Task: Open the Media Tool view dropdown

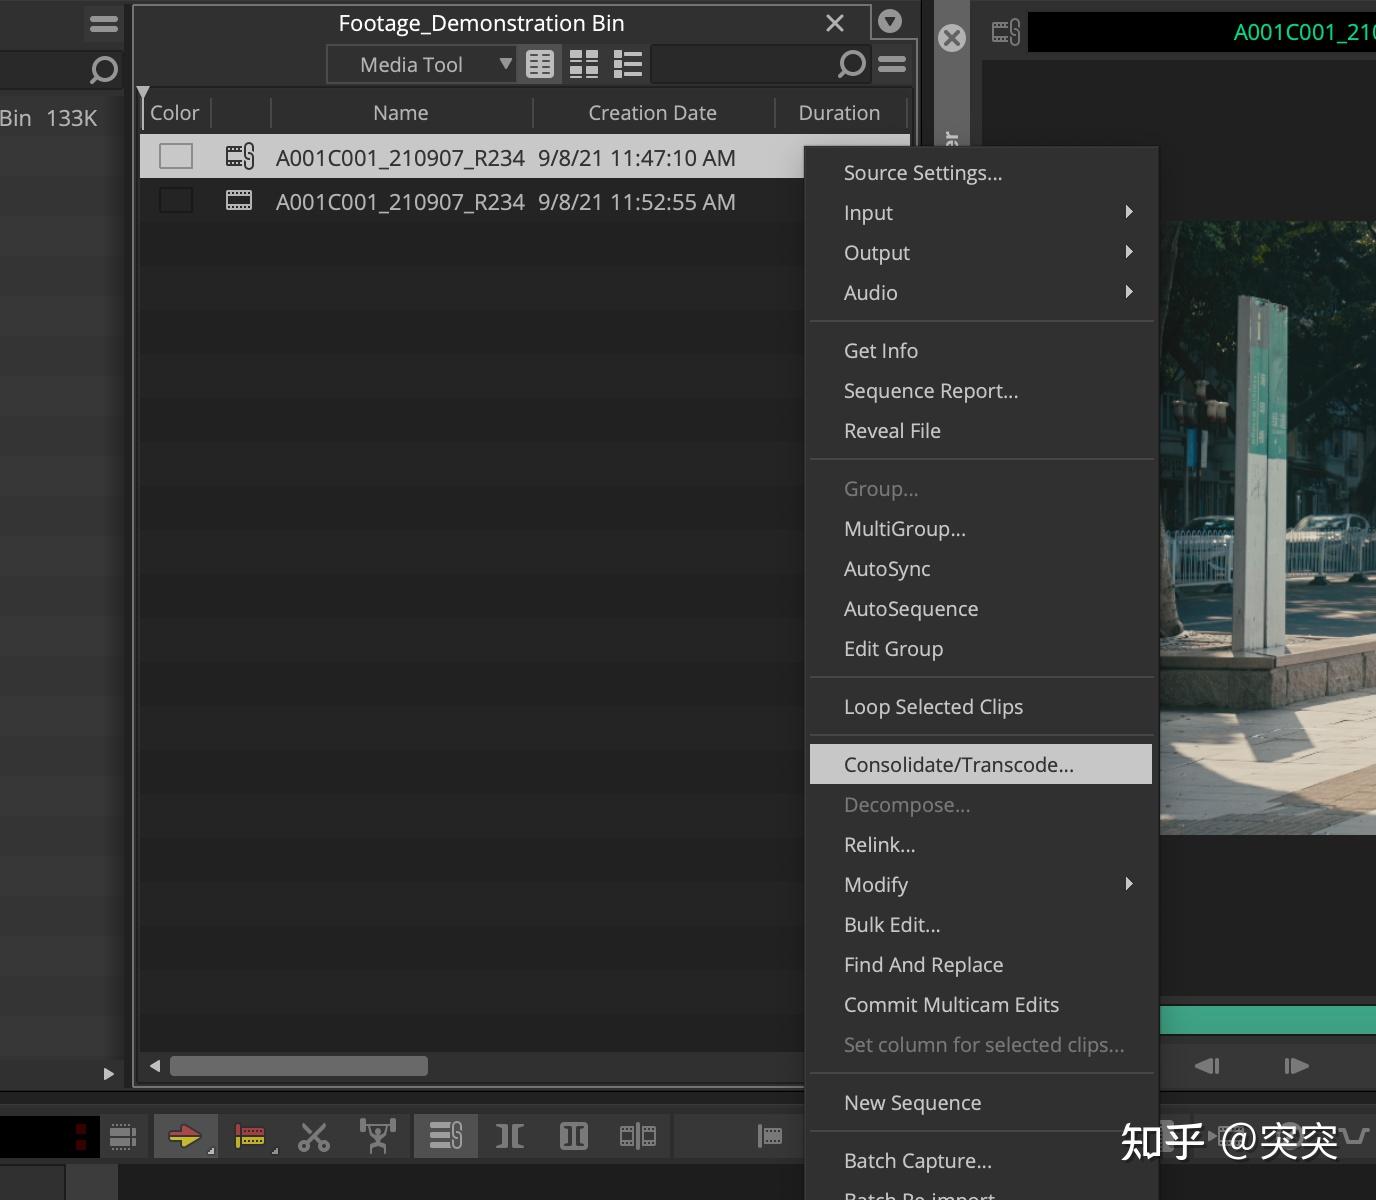Action: 422,65
